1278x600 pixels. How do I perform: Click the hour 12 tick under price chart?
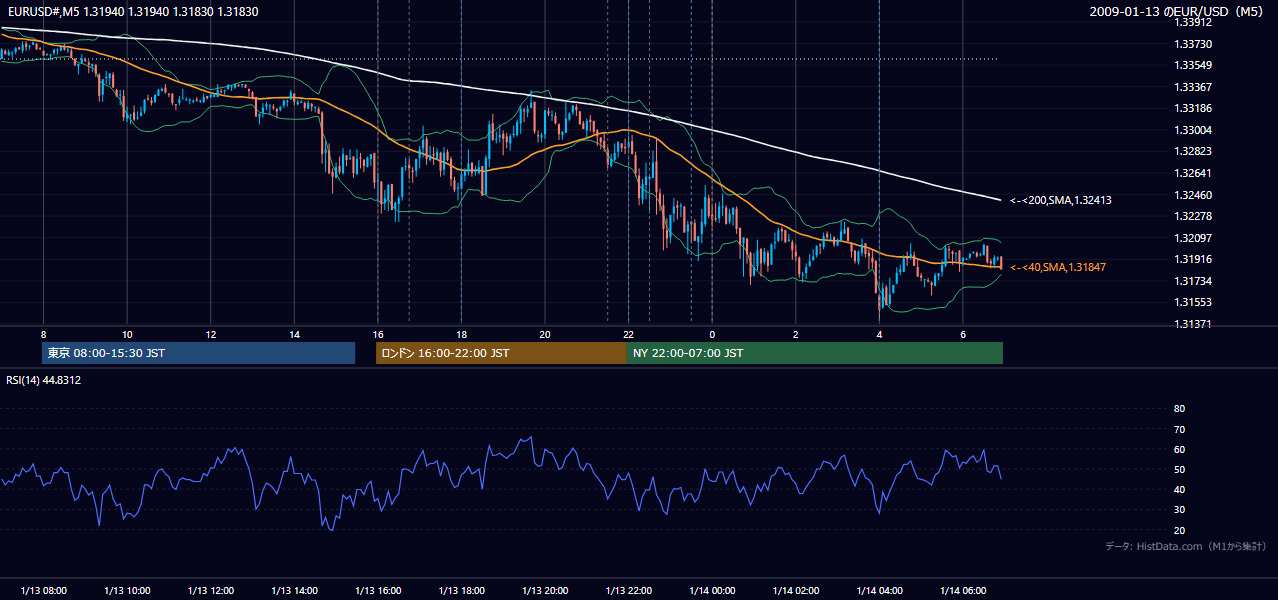[x=210, y=334]
